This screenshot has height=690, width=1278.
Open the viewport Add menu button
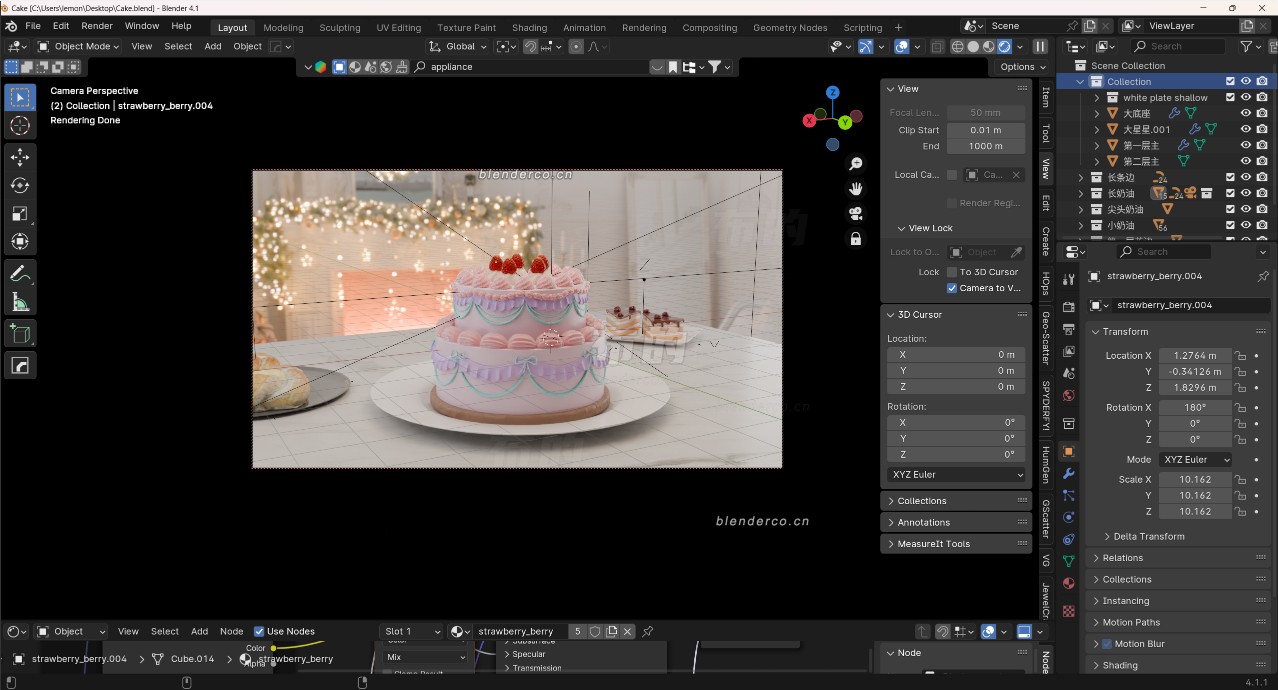[x=213, y=46]
